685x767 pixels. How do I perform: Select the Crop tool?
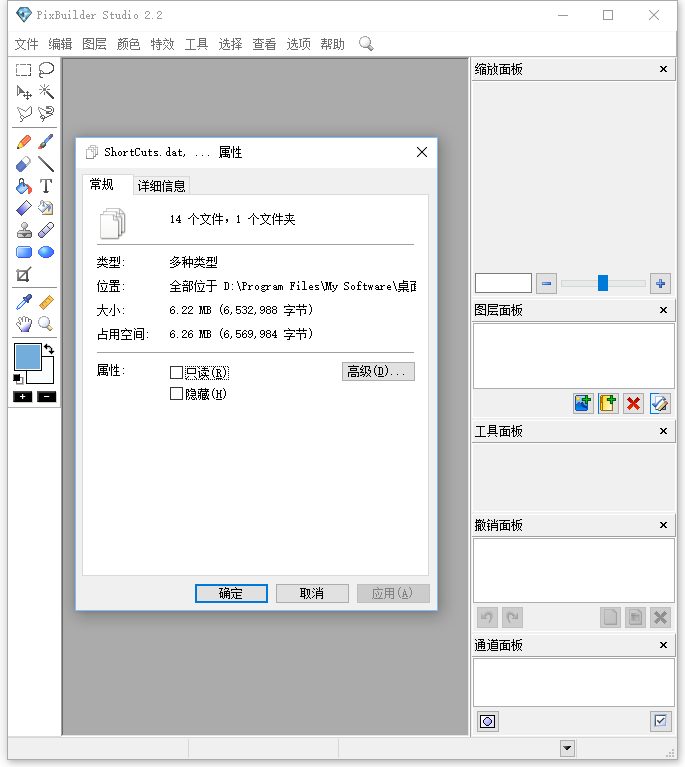[24, 275]
